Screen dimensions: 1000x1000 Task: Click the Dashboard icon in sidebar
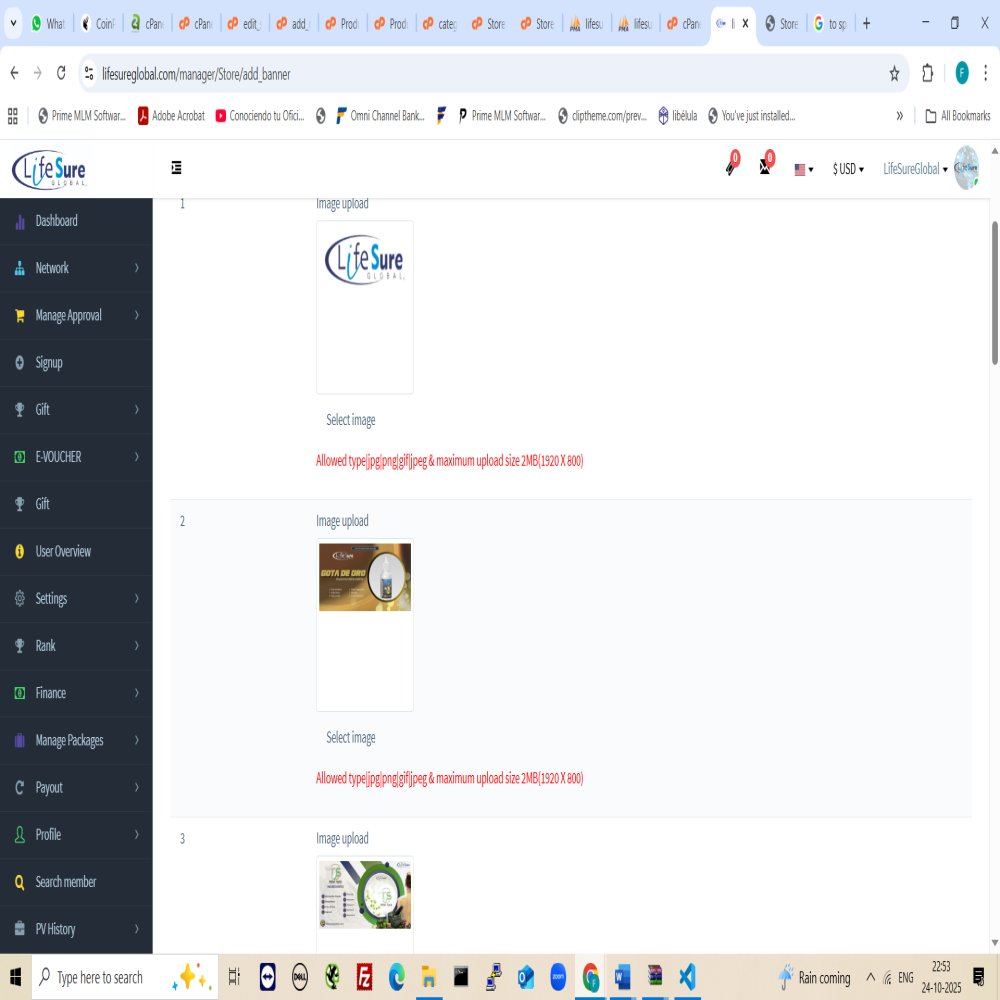(20, 221)
